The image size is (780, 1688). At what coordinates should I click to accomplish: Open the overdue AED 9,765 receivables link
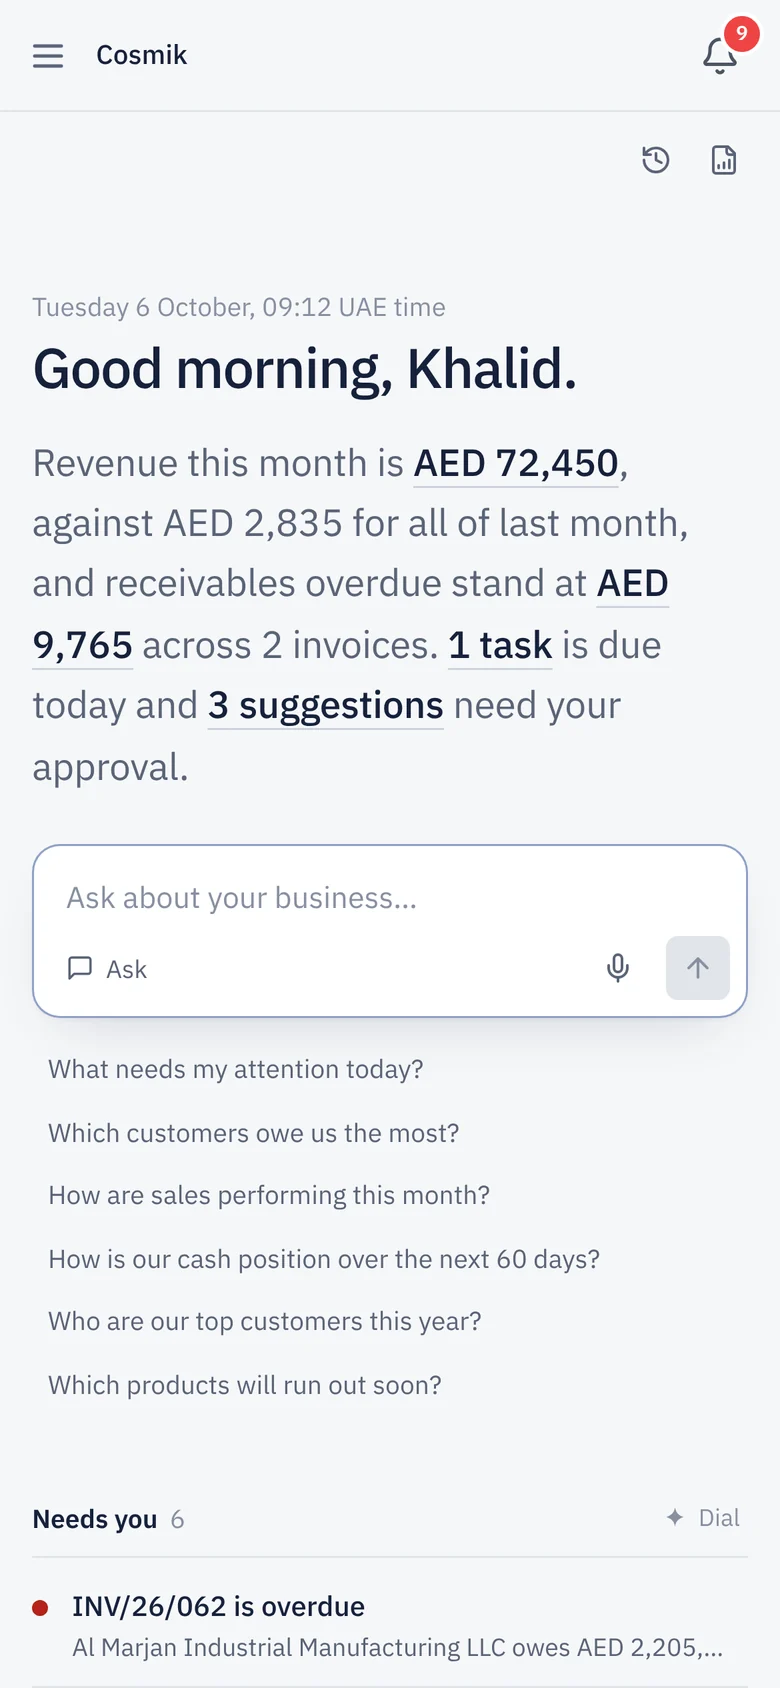click(350, 615)
